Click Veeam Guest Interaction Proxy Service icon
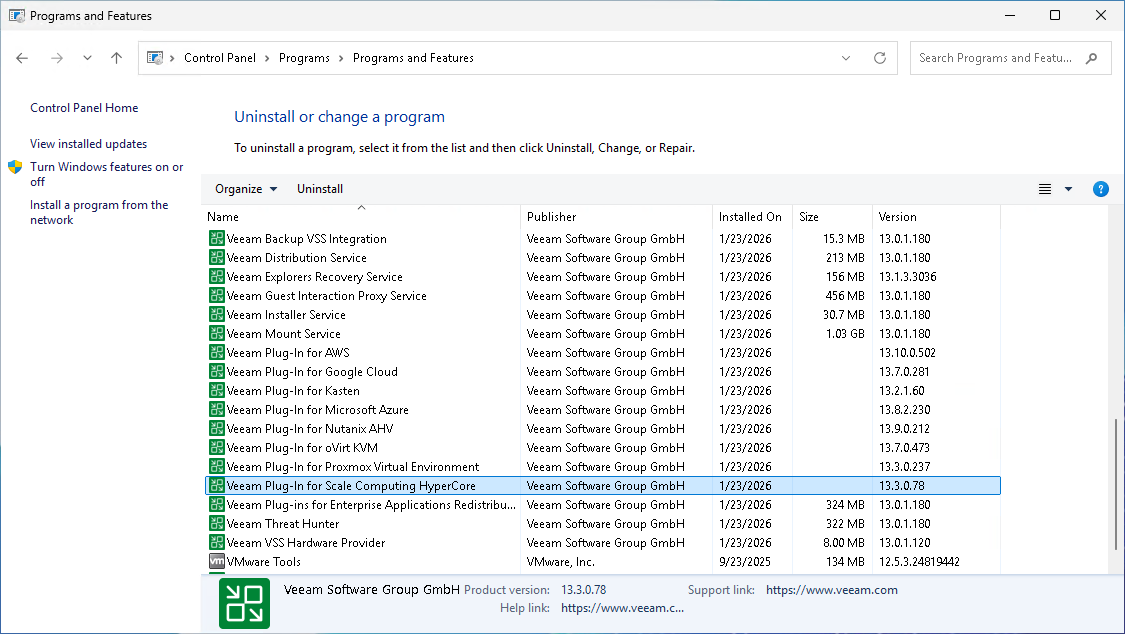 click(x=217, y=295)
